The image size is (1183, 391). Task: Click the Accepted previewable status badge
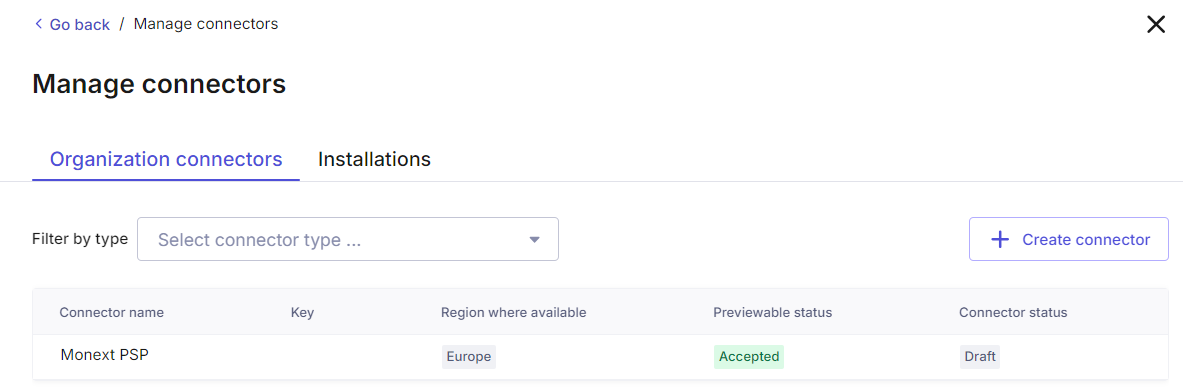(x=748, y=356)
